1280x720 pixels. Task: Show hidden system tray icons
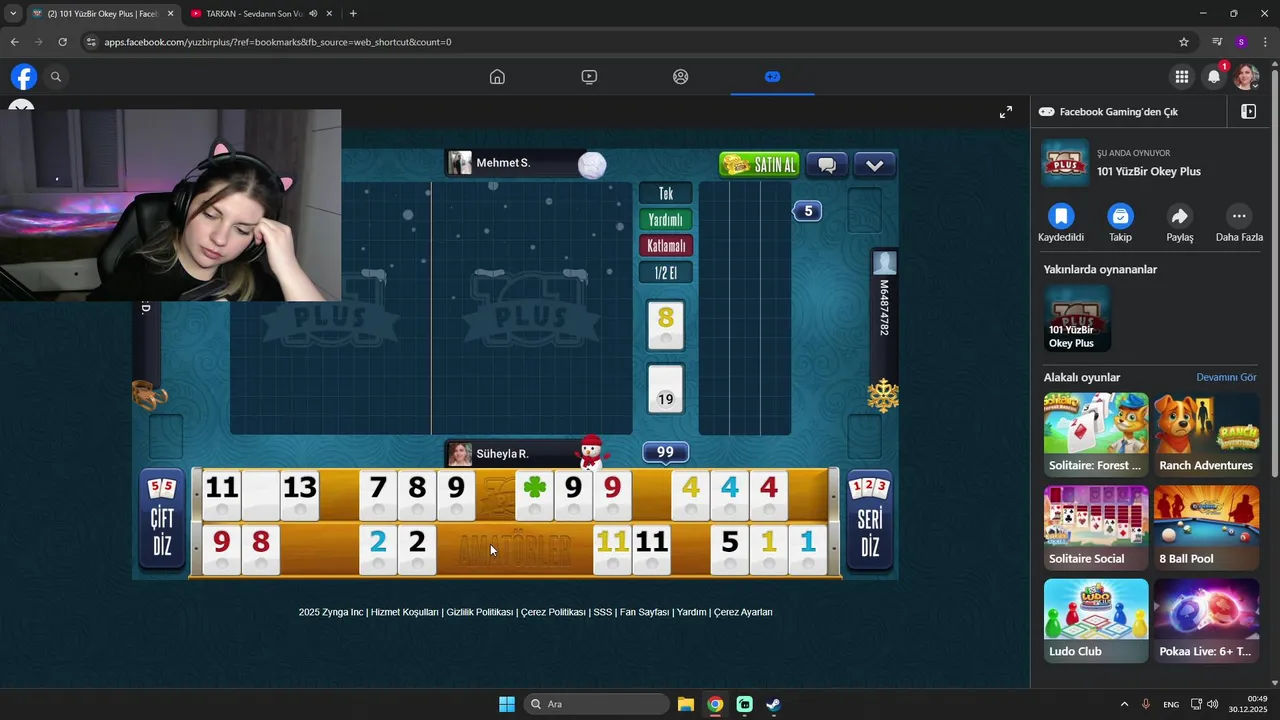click(x=1124, y=704)
